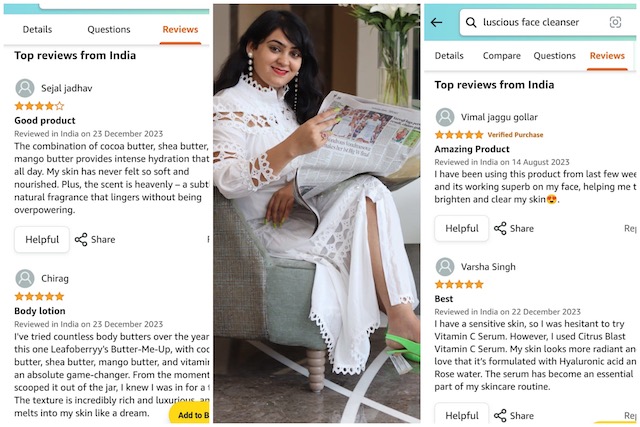
Task: Switch to the Details tab on left panel
Action: tap(37, 30)
